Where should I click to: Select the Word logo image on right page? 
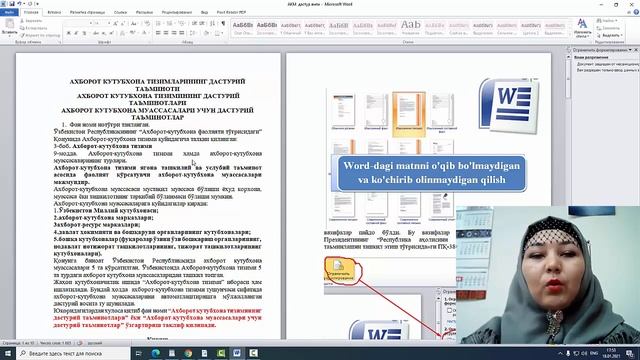(x=509, y=106)
